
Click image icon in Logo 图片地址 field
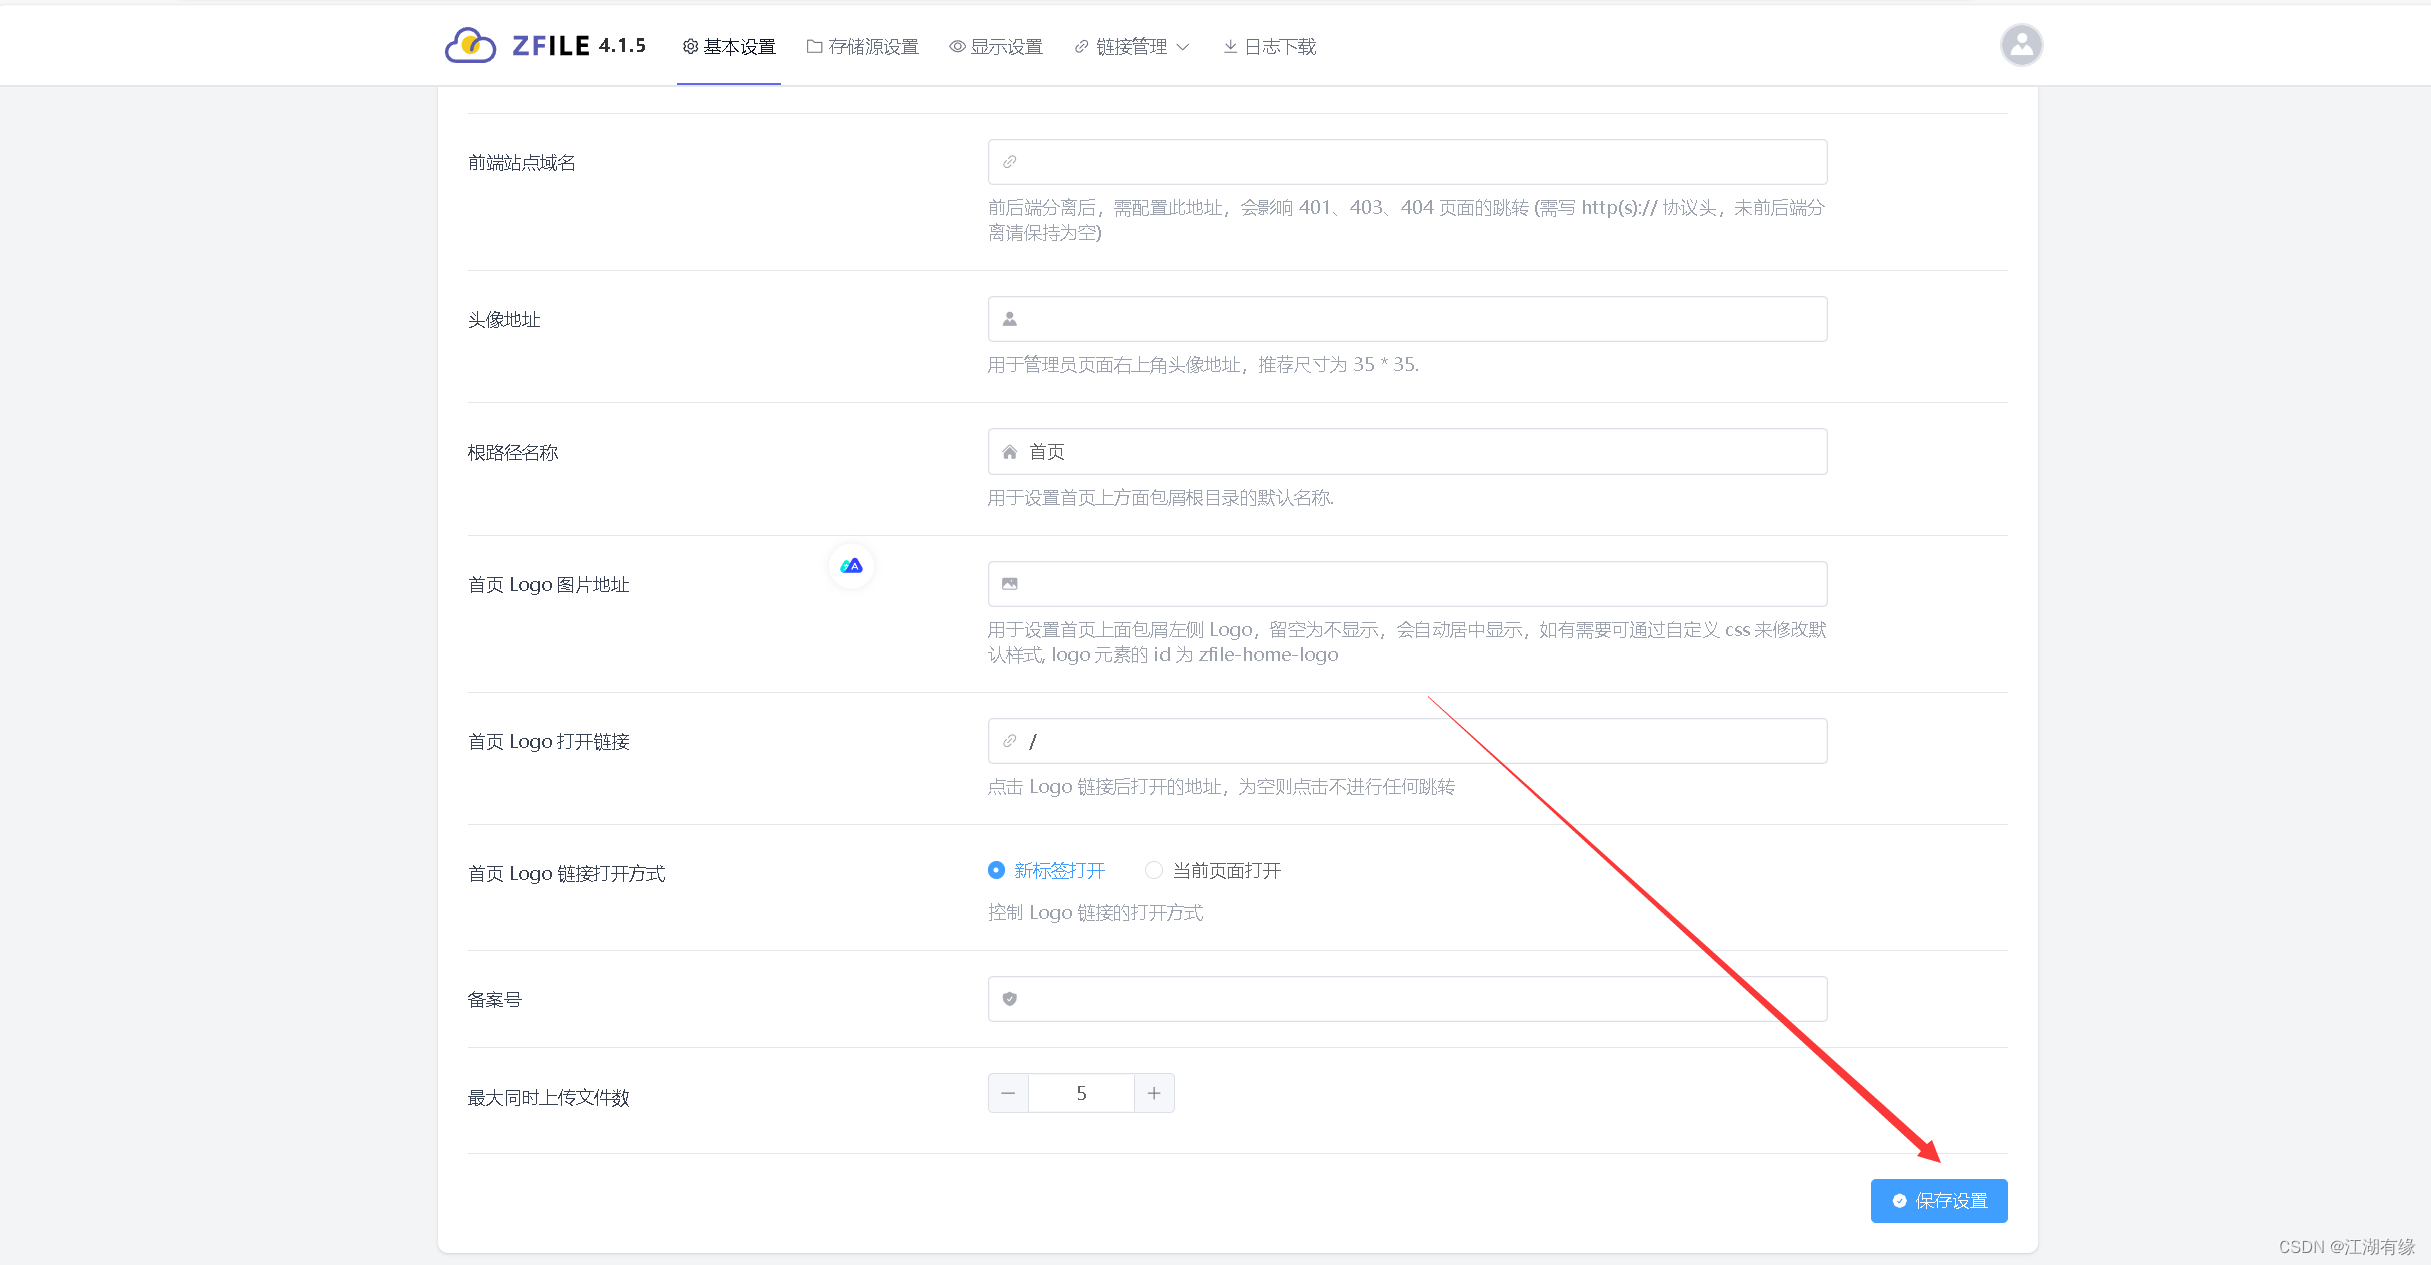pyautogui.click(x=1010, y=584)
